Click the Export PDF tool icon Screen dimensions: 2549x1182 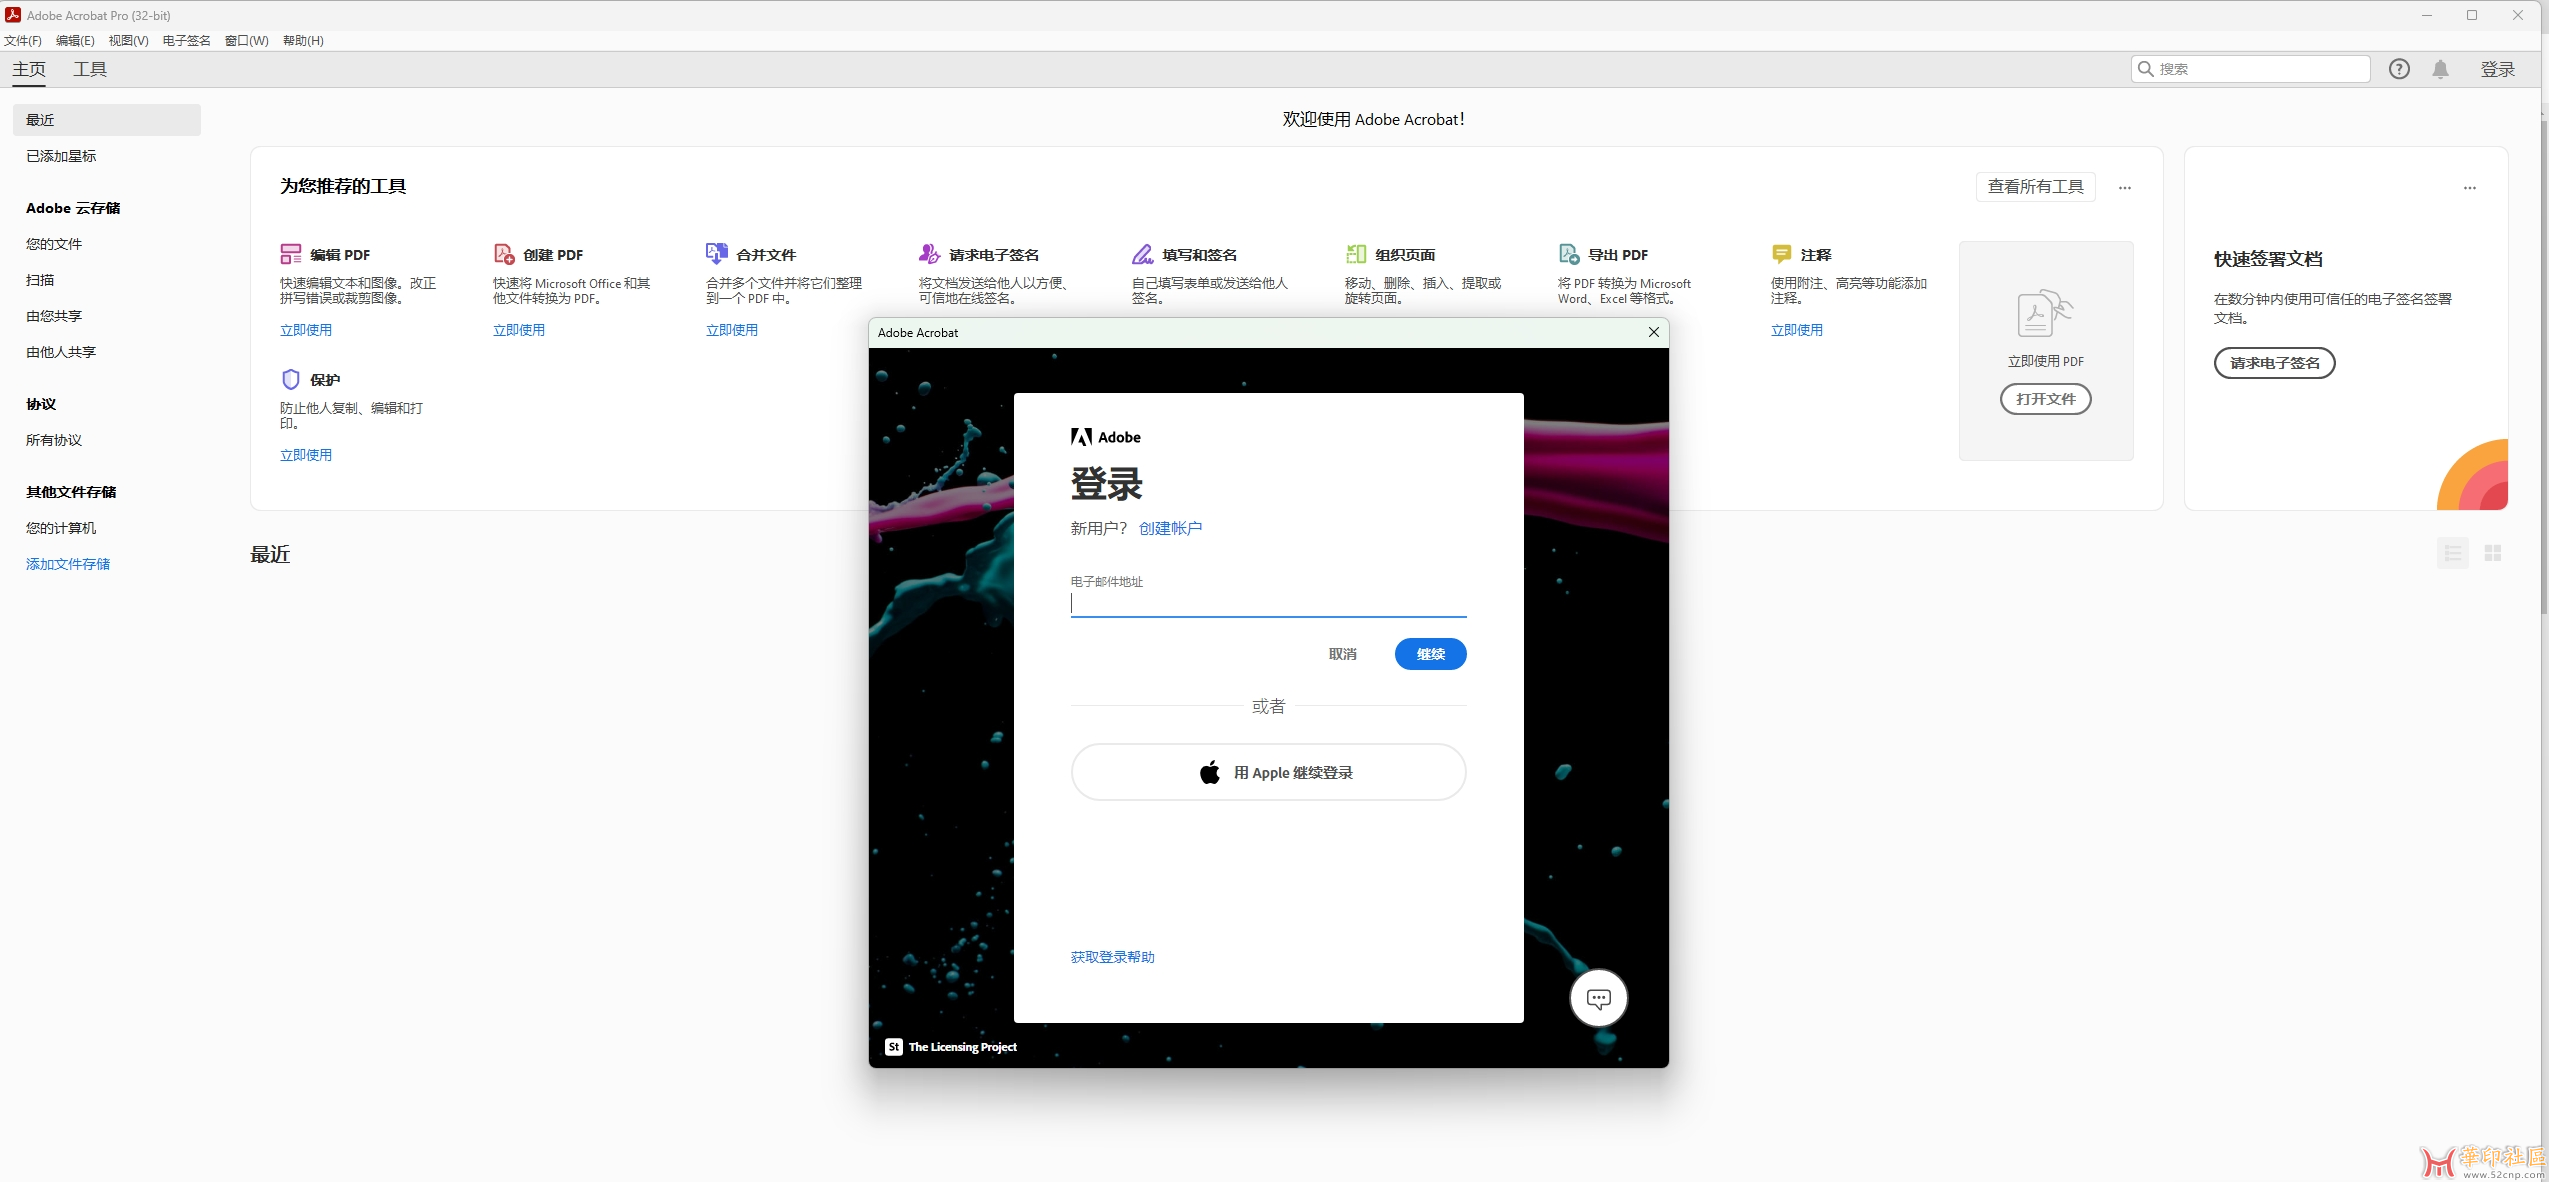(x=1569, y=254)
